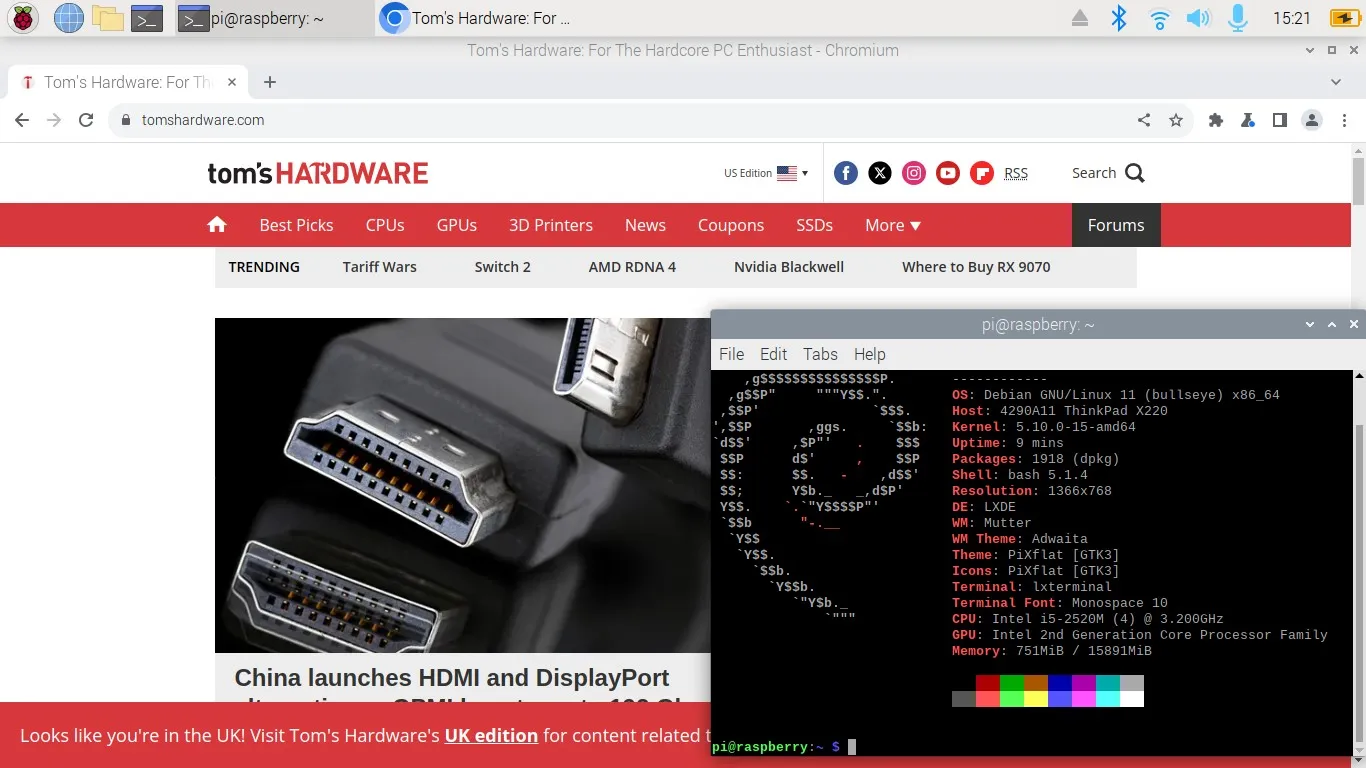Open the terminal File menu
The height and width of the screenshot is (768, 1366).
tap(732, 354)
